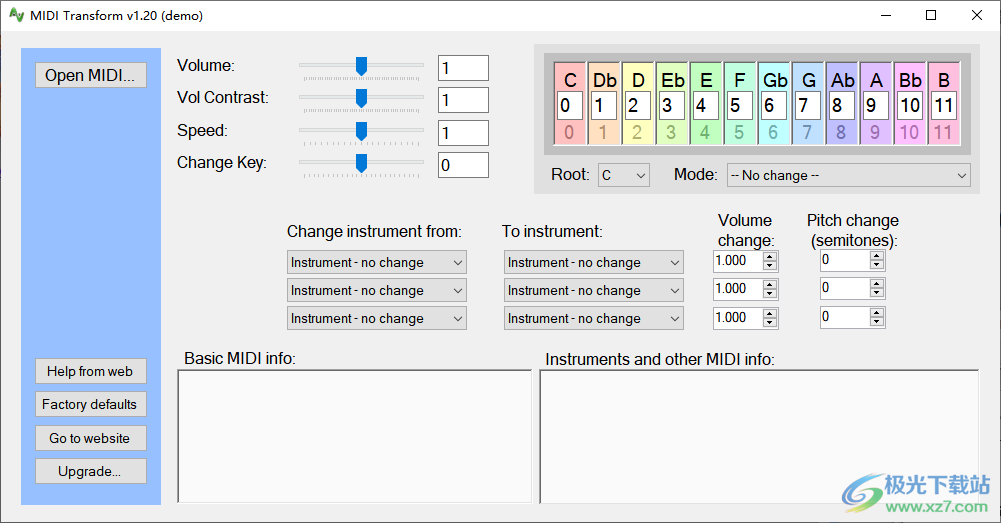Click the Eb note mapping field
Screen dimensions: 1001x523
click(672, 105)
